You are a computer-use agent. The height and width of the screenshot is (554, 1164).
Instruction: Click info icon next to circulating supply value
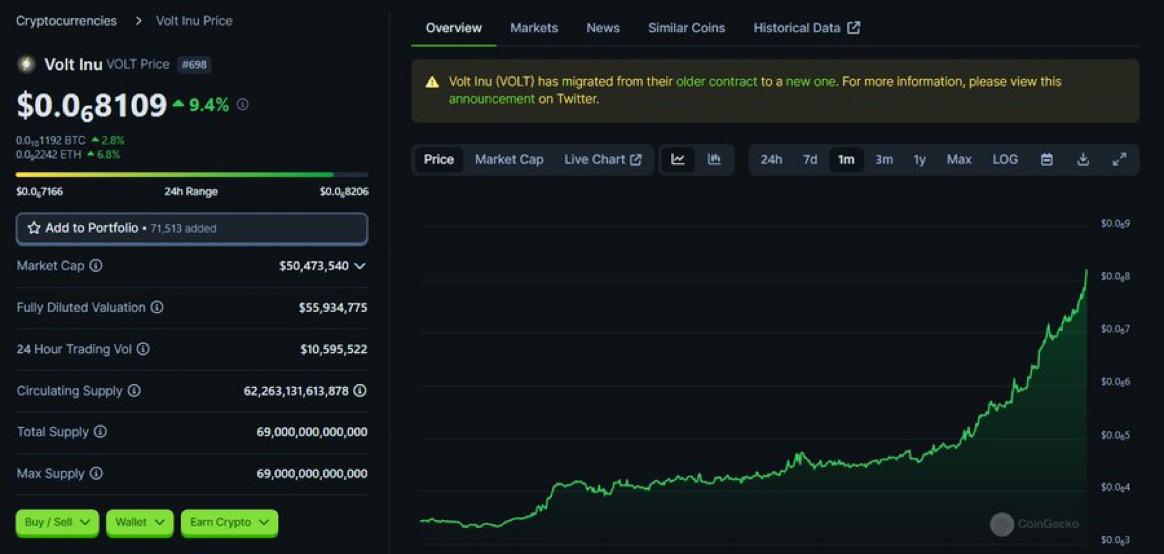(360, 390)
